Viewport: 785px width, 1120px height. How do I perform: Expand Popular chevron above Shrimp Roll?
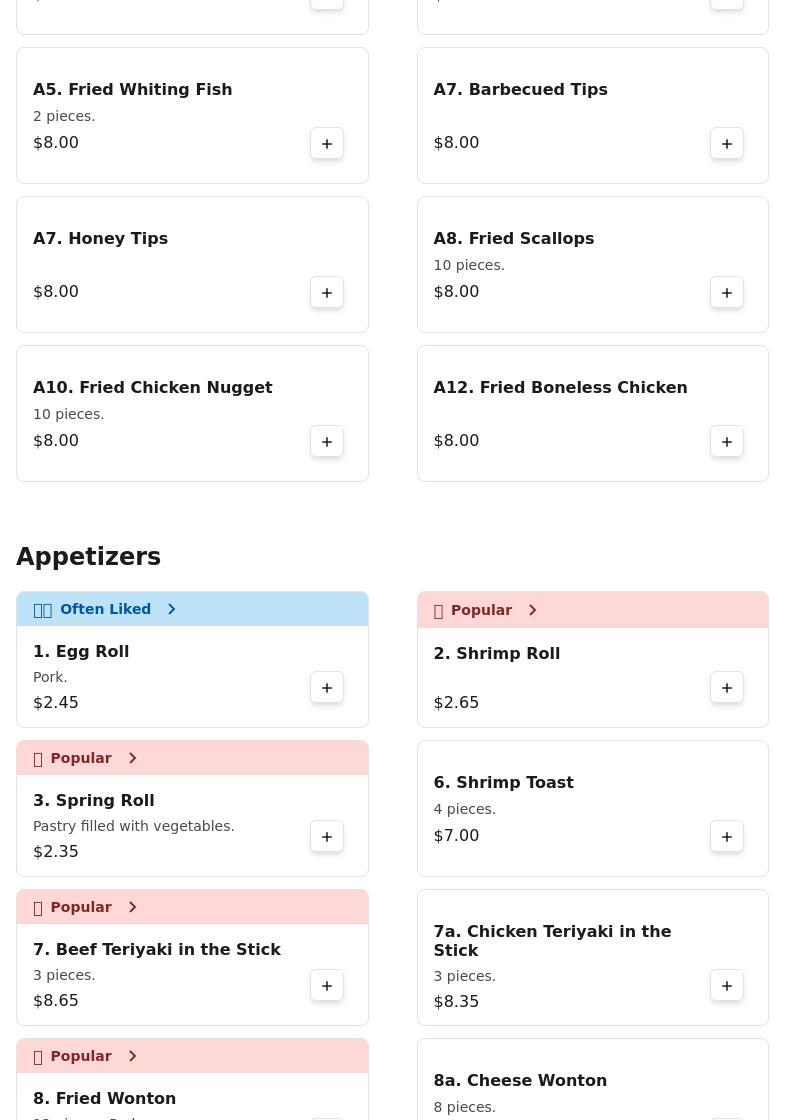click(532, 610)
